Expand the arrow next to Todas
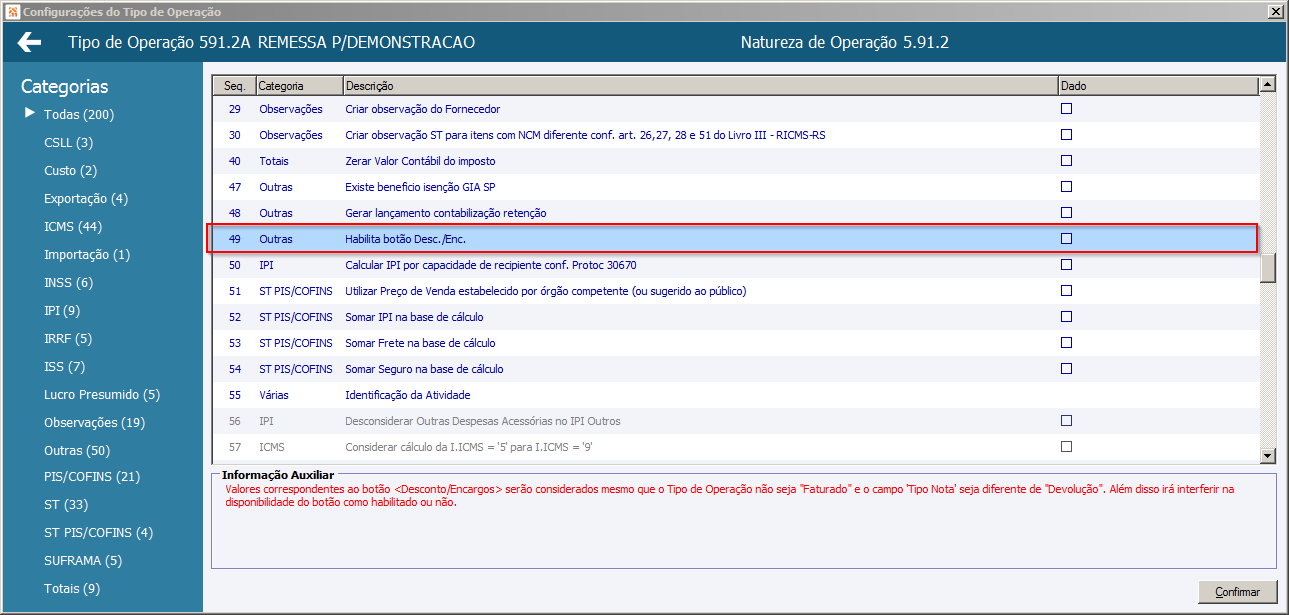The image size is (1289, 615). coord(30,113)
